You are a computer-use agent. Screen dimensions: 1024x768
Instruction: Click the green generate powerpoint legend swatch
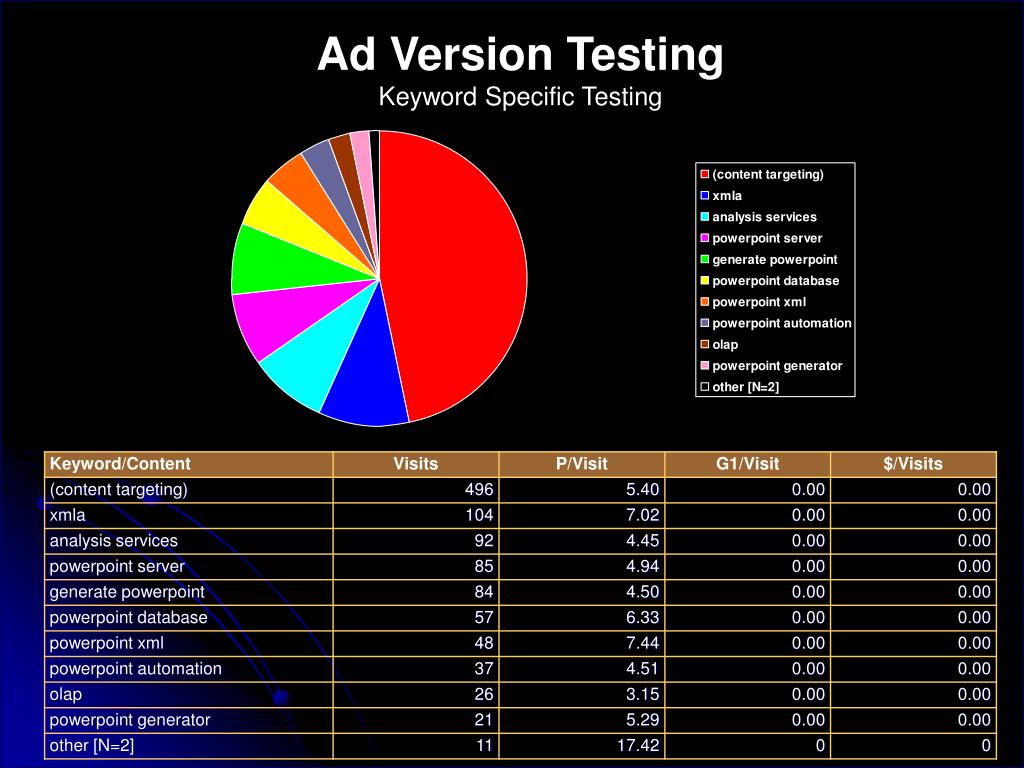point(705,259)
